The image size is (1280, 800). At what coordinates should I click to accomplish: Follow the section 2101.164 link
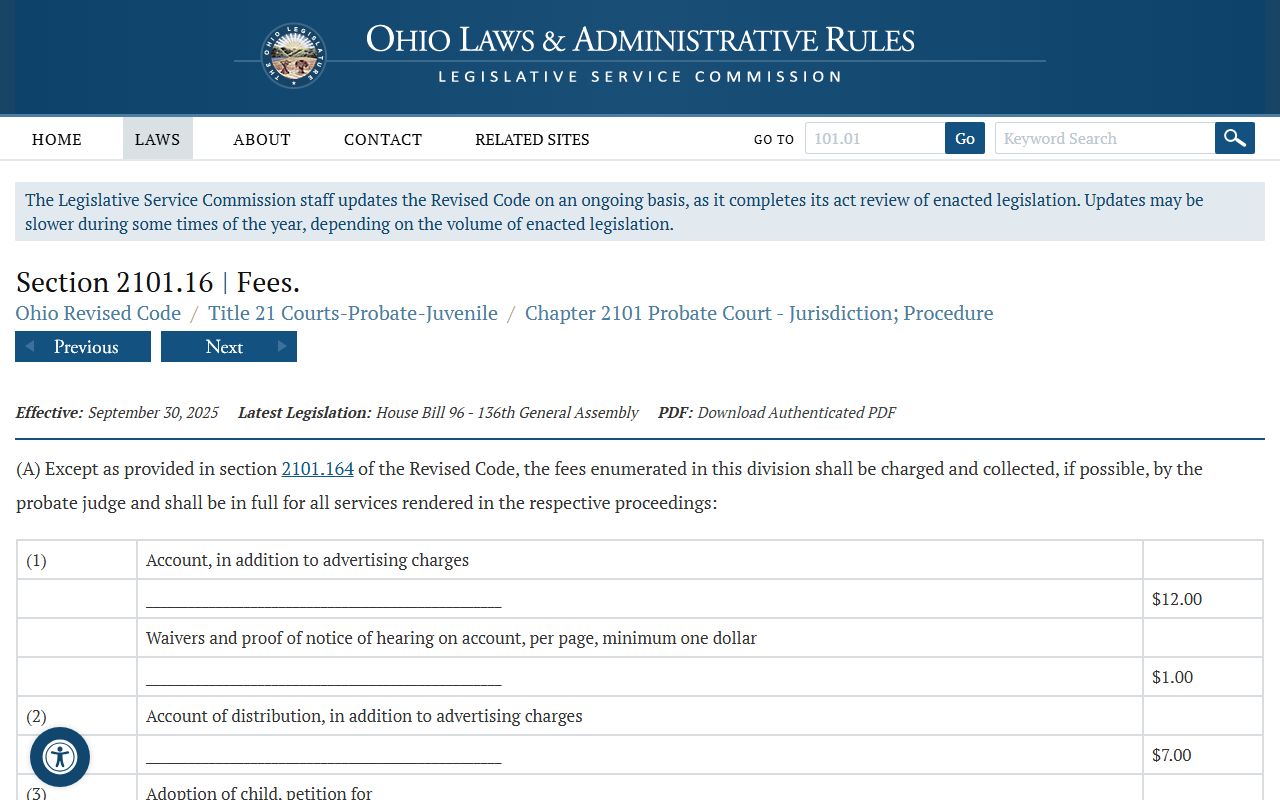(x=318, y=469)
